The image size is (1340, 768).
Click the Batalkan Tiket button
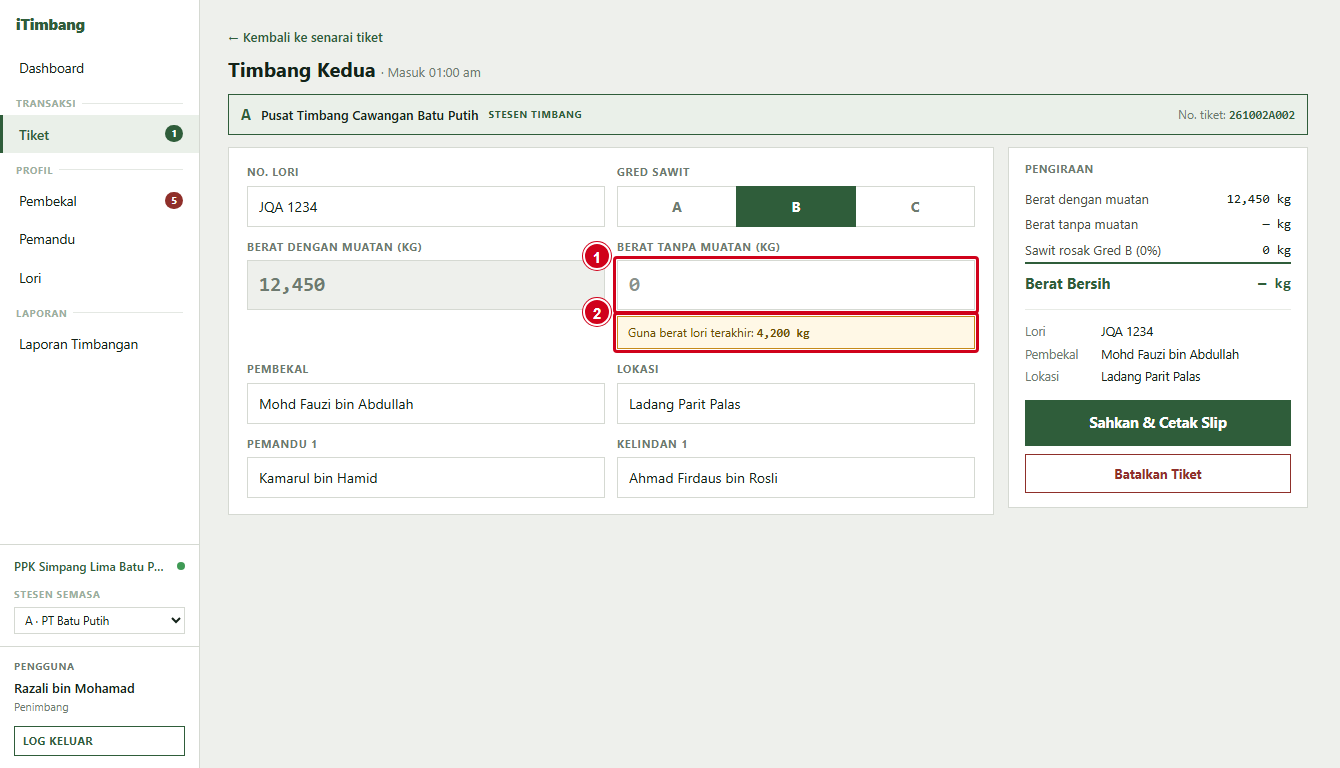(1158, 474)
